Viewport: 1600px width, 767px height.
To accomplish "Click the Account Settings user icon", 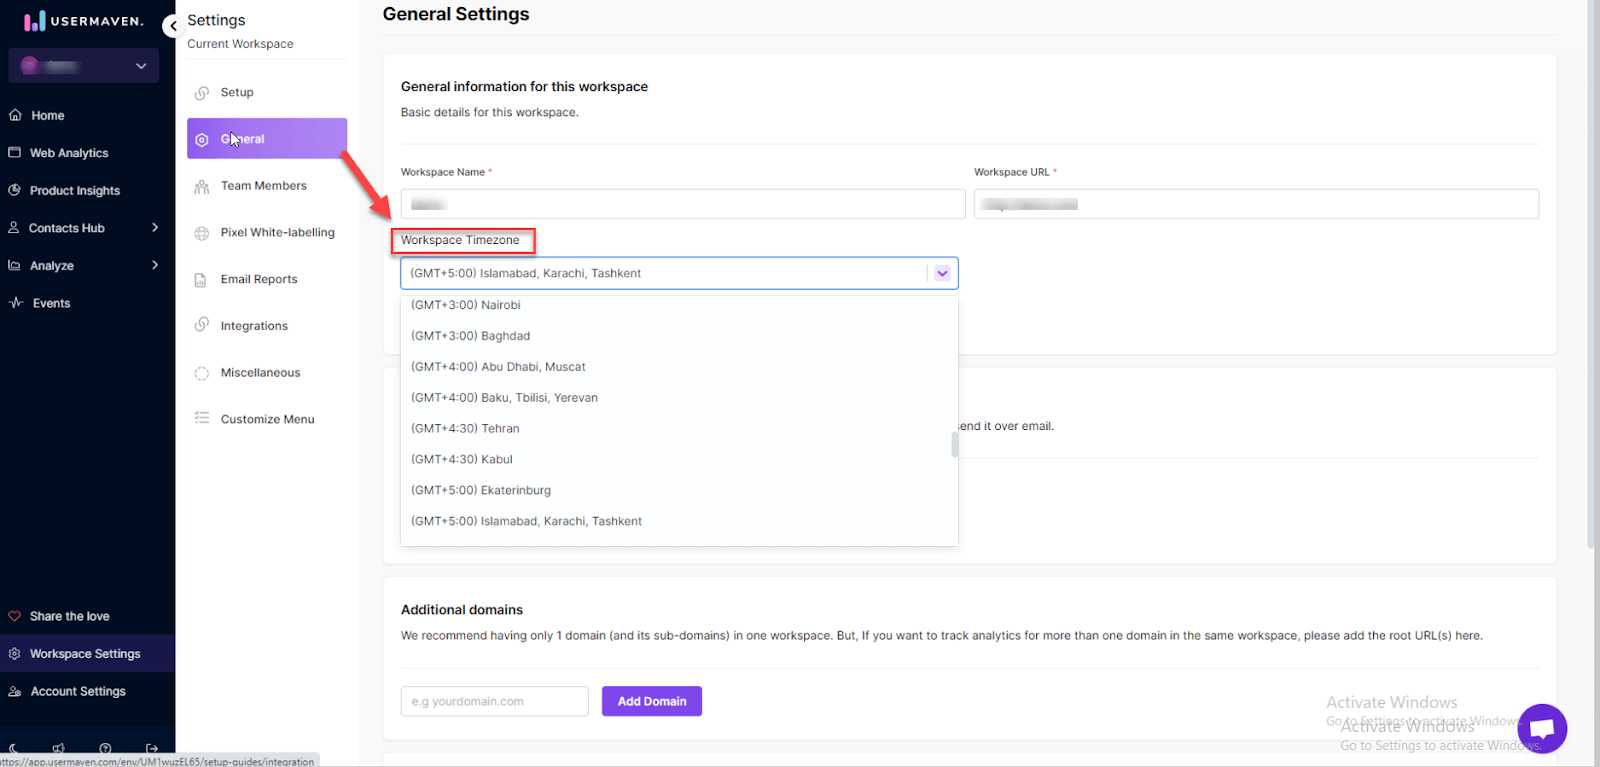I will pos(15,691).
